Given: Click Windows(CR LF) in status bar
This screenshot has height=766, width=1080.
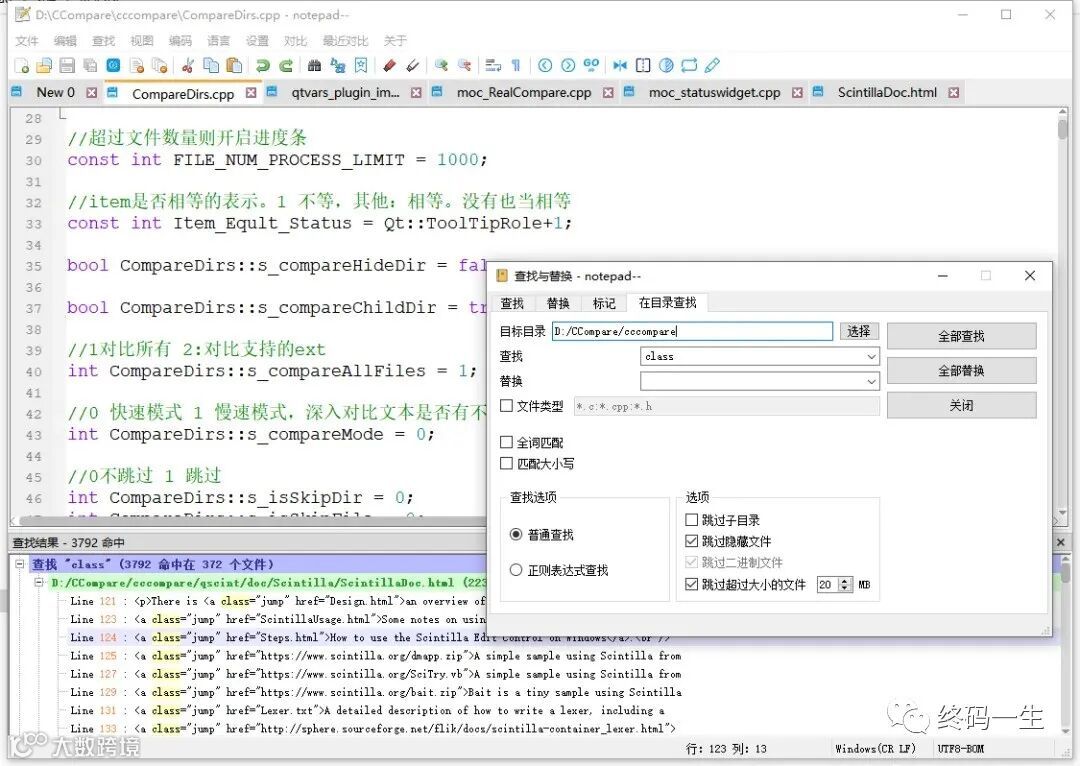Looking at the screenshot, I should pyautogui.click(x=875, y=748).
